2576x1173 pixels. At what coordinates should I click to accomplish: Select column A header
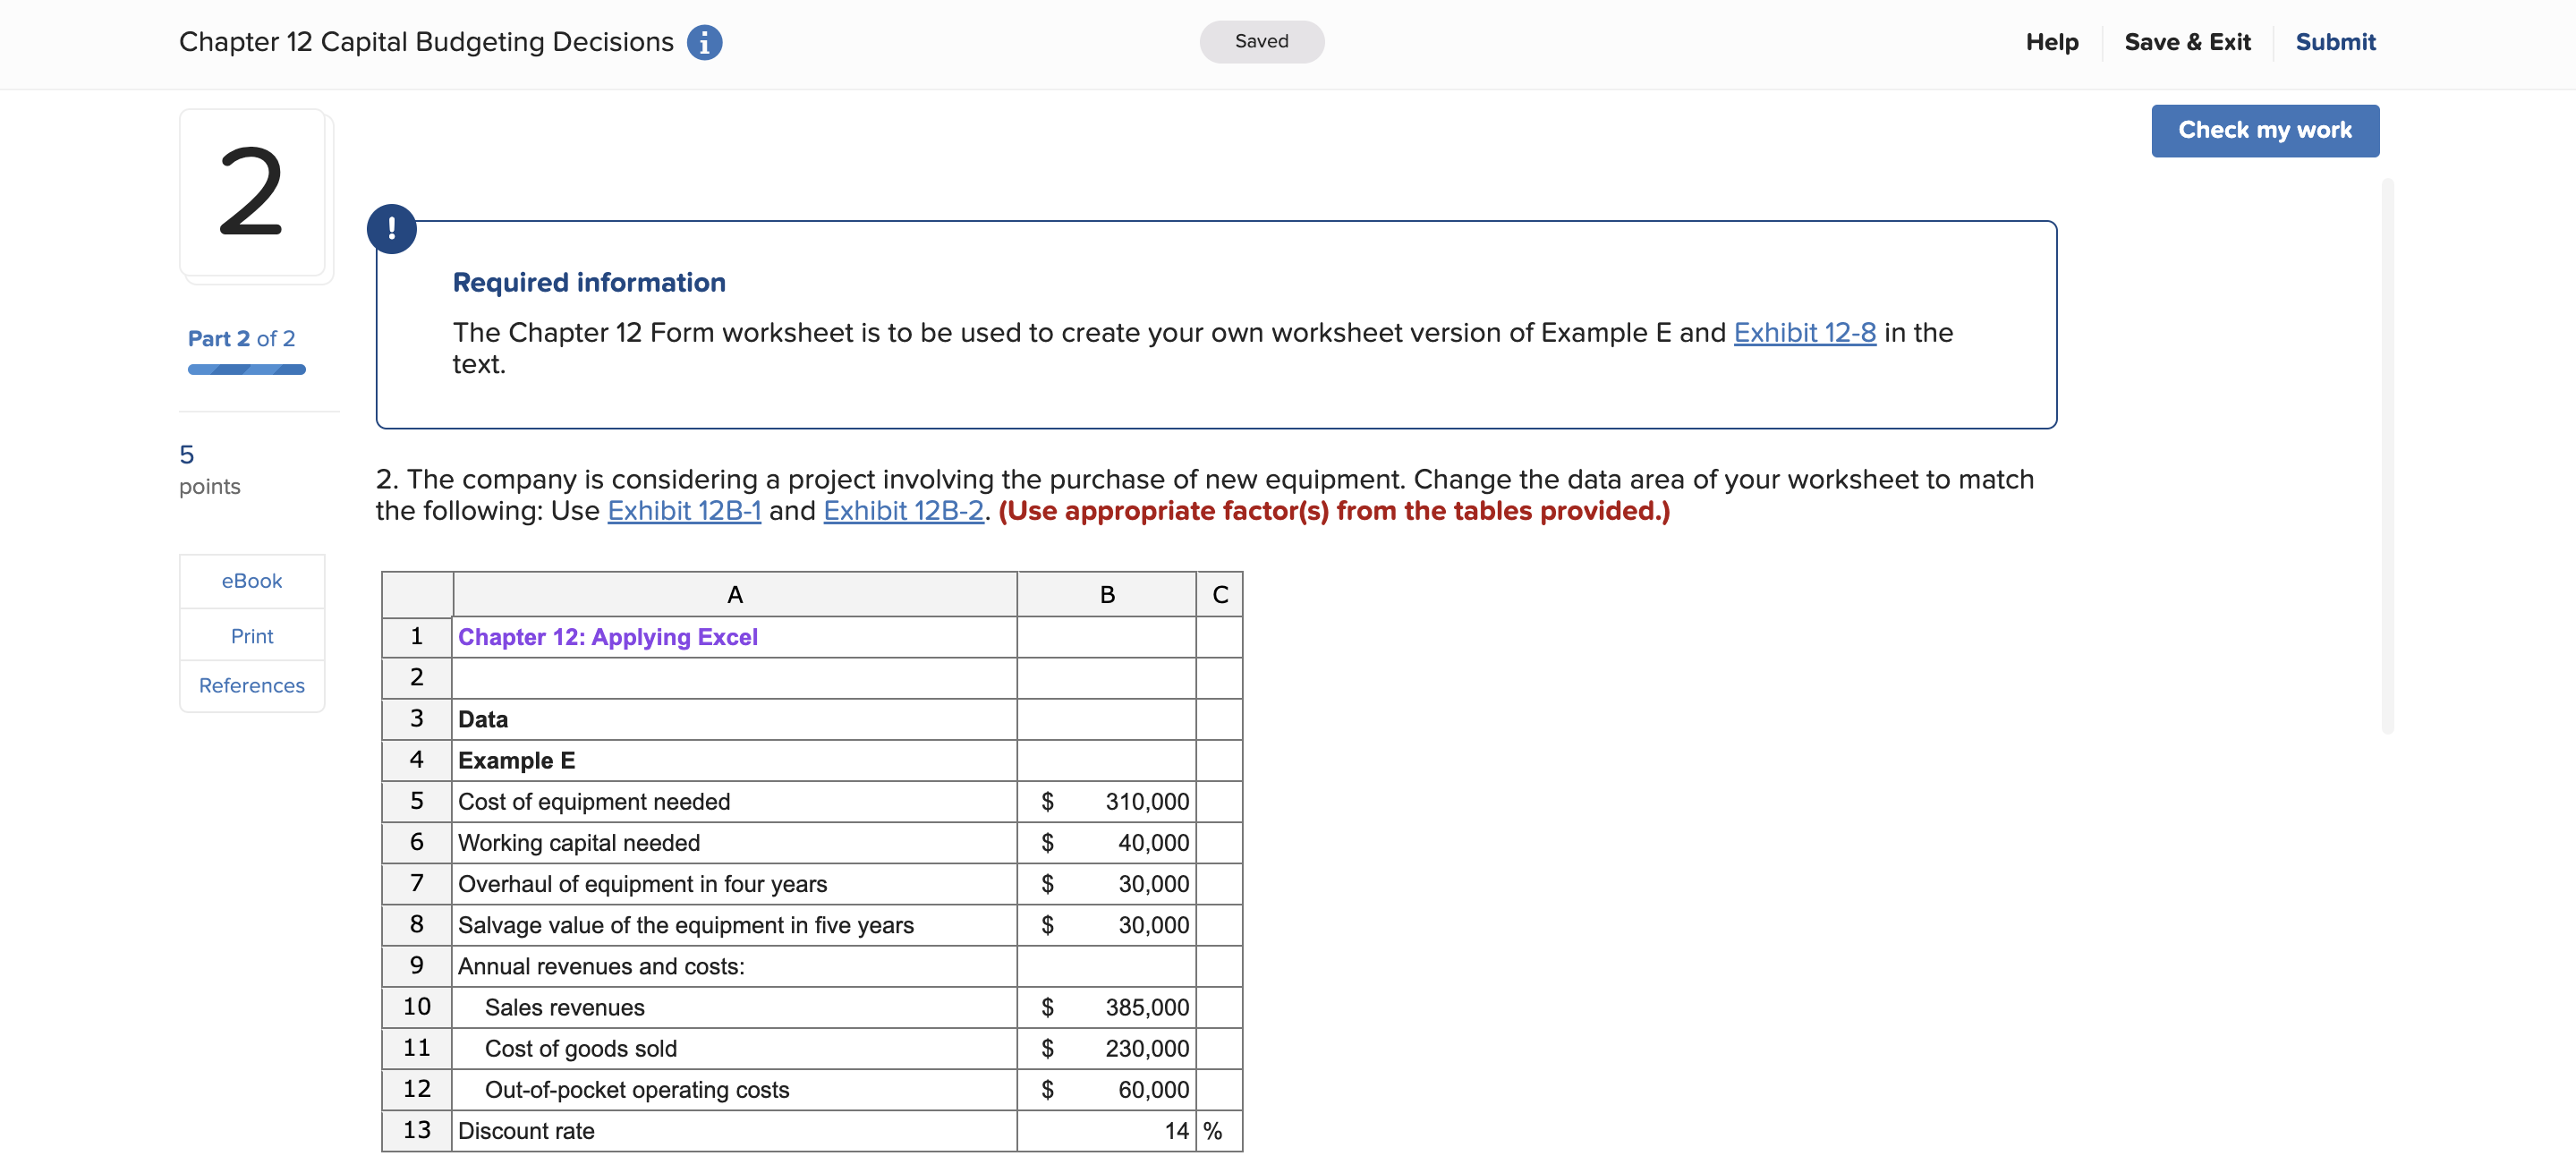(x=735, y=595)
